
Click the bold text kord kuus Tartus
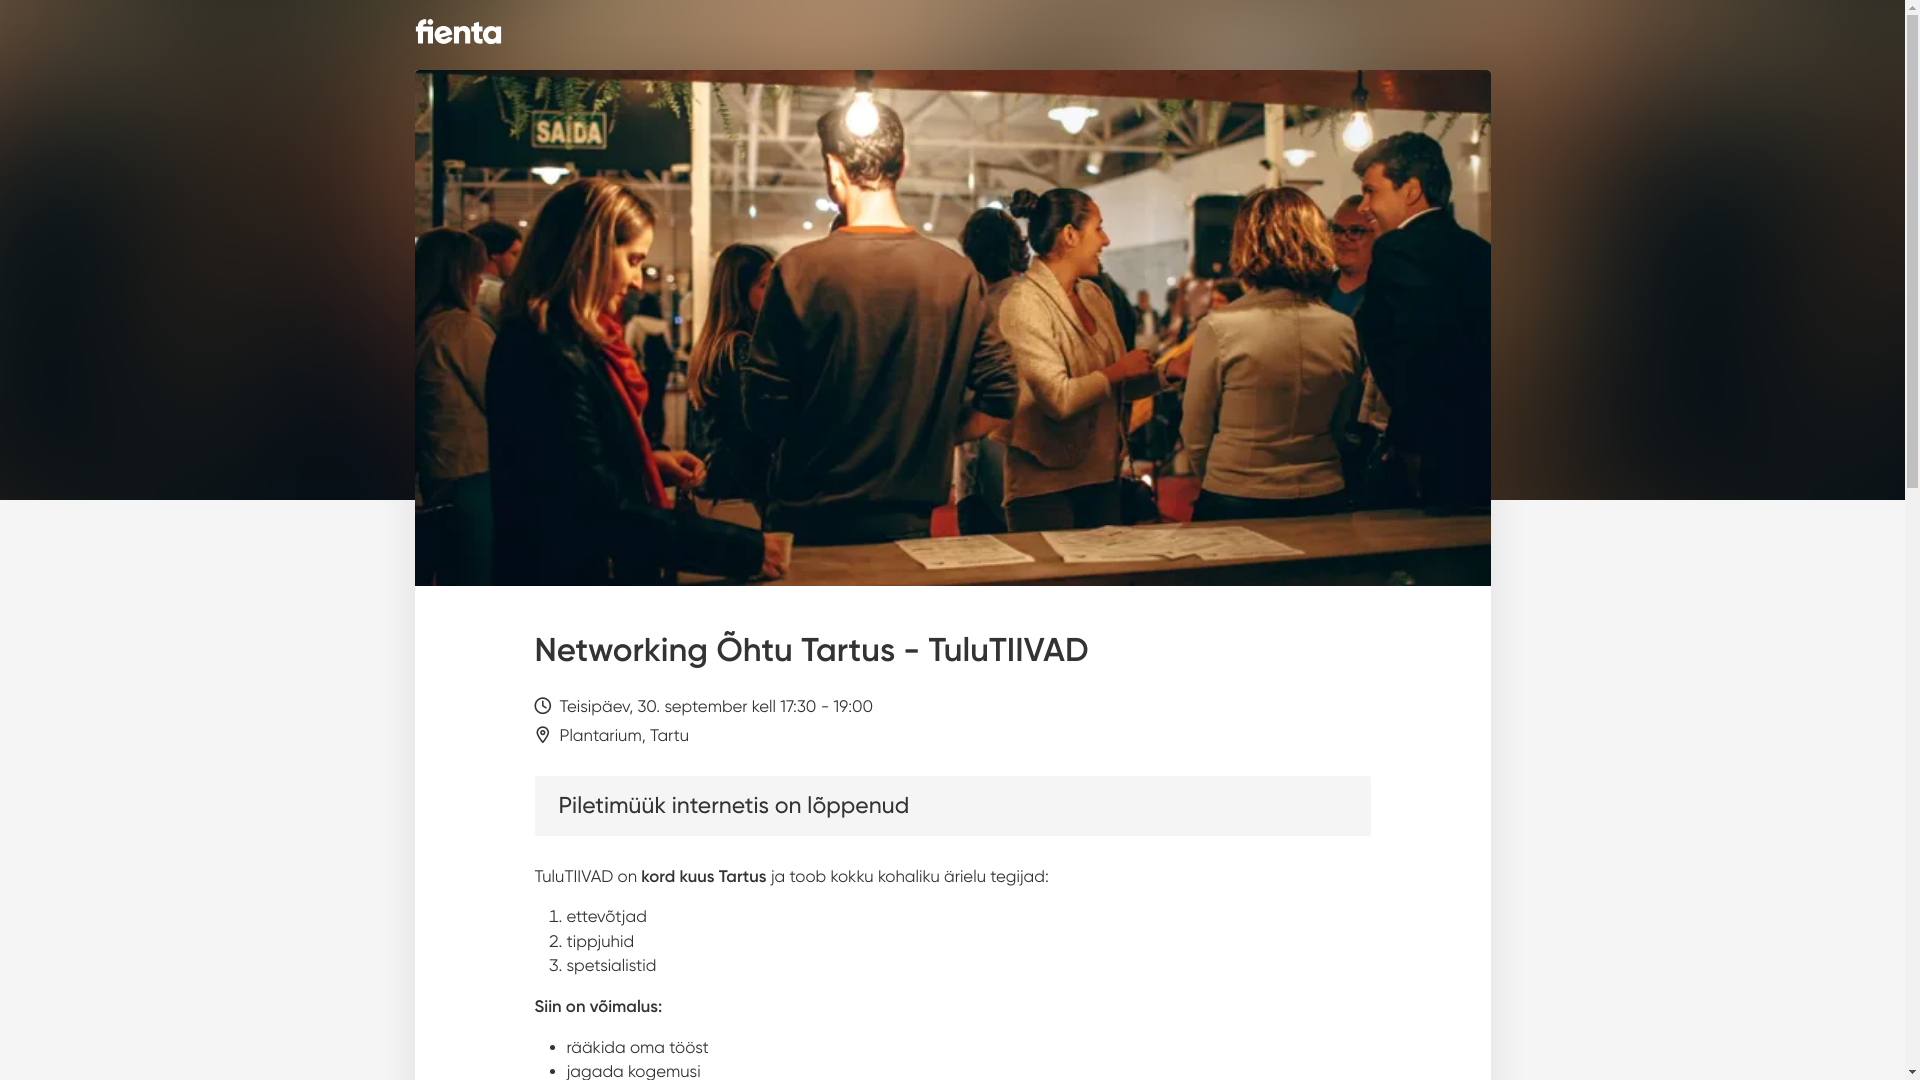(x=703, y=876)
